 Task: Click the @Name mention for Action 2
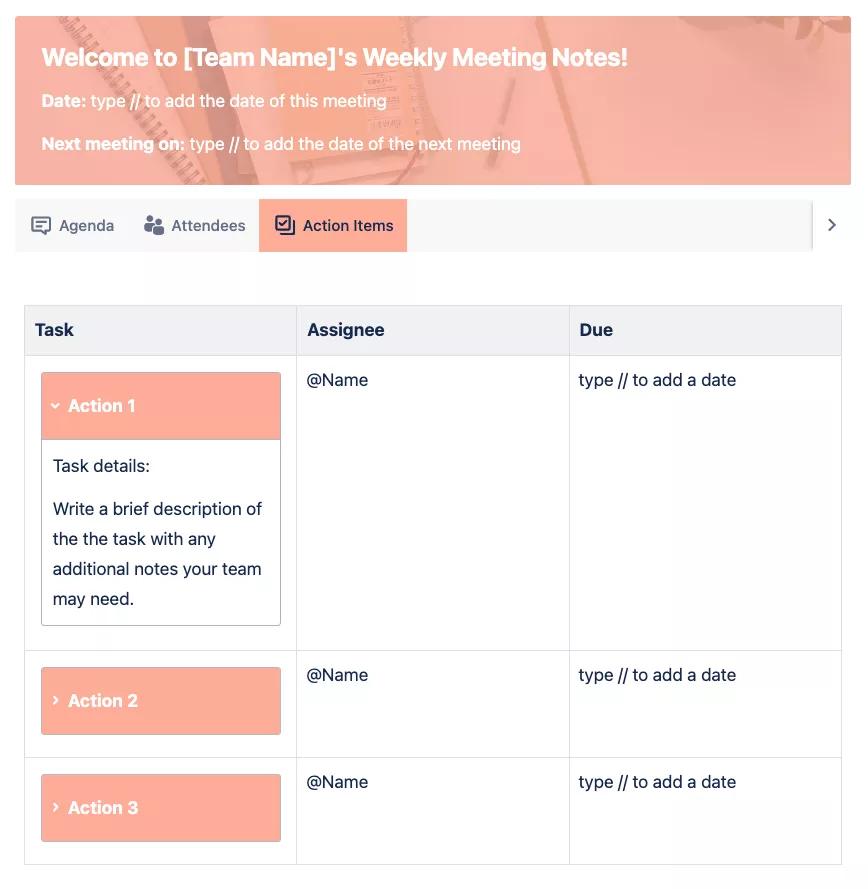click(x=337, y=675)
